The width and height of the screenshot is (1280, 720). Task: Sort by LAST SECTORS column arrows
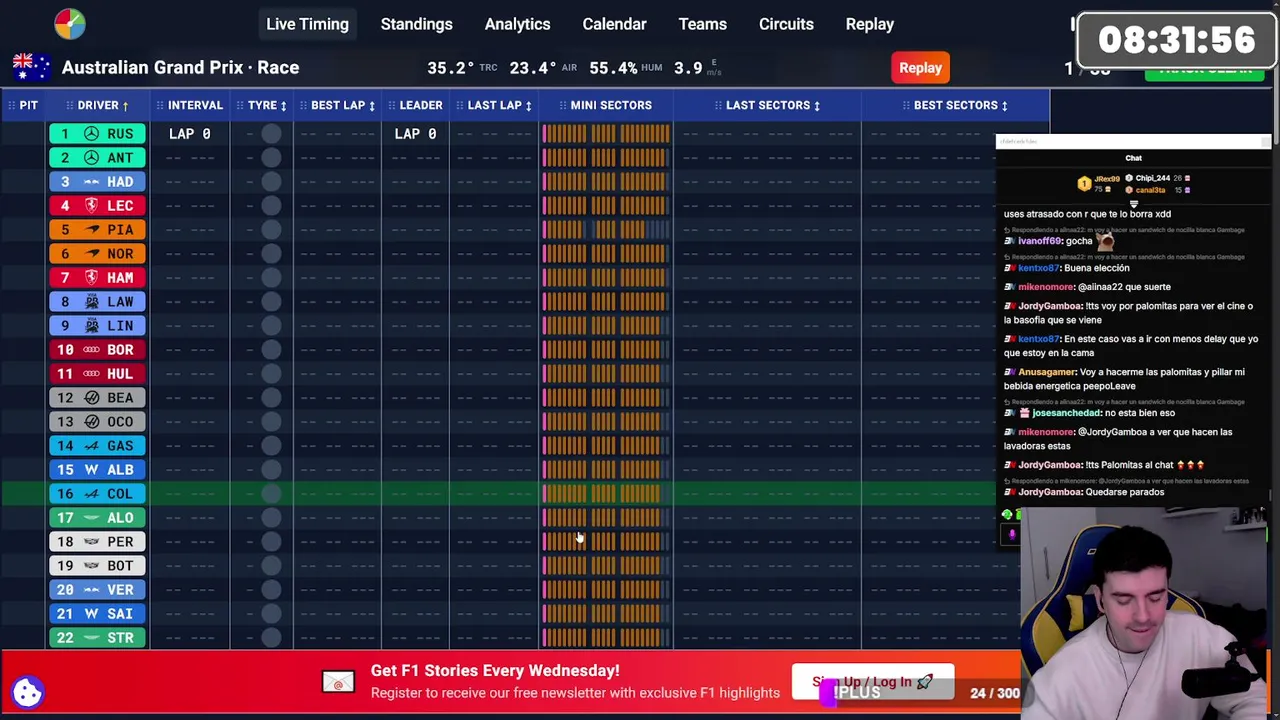(x=816, y=105)
